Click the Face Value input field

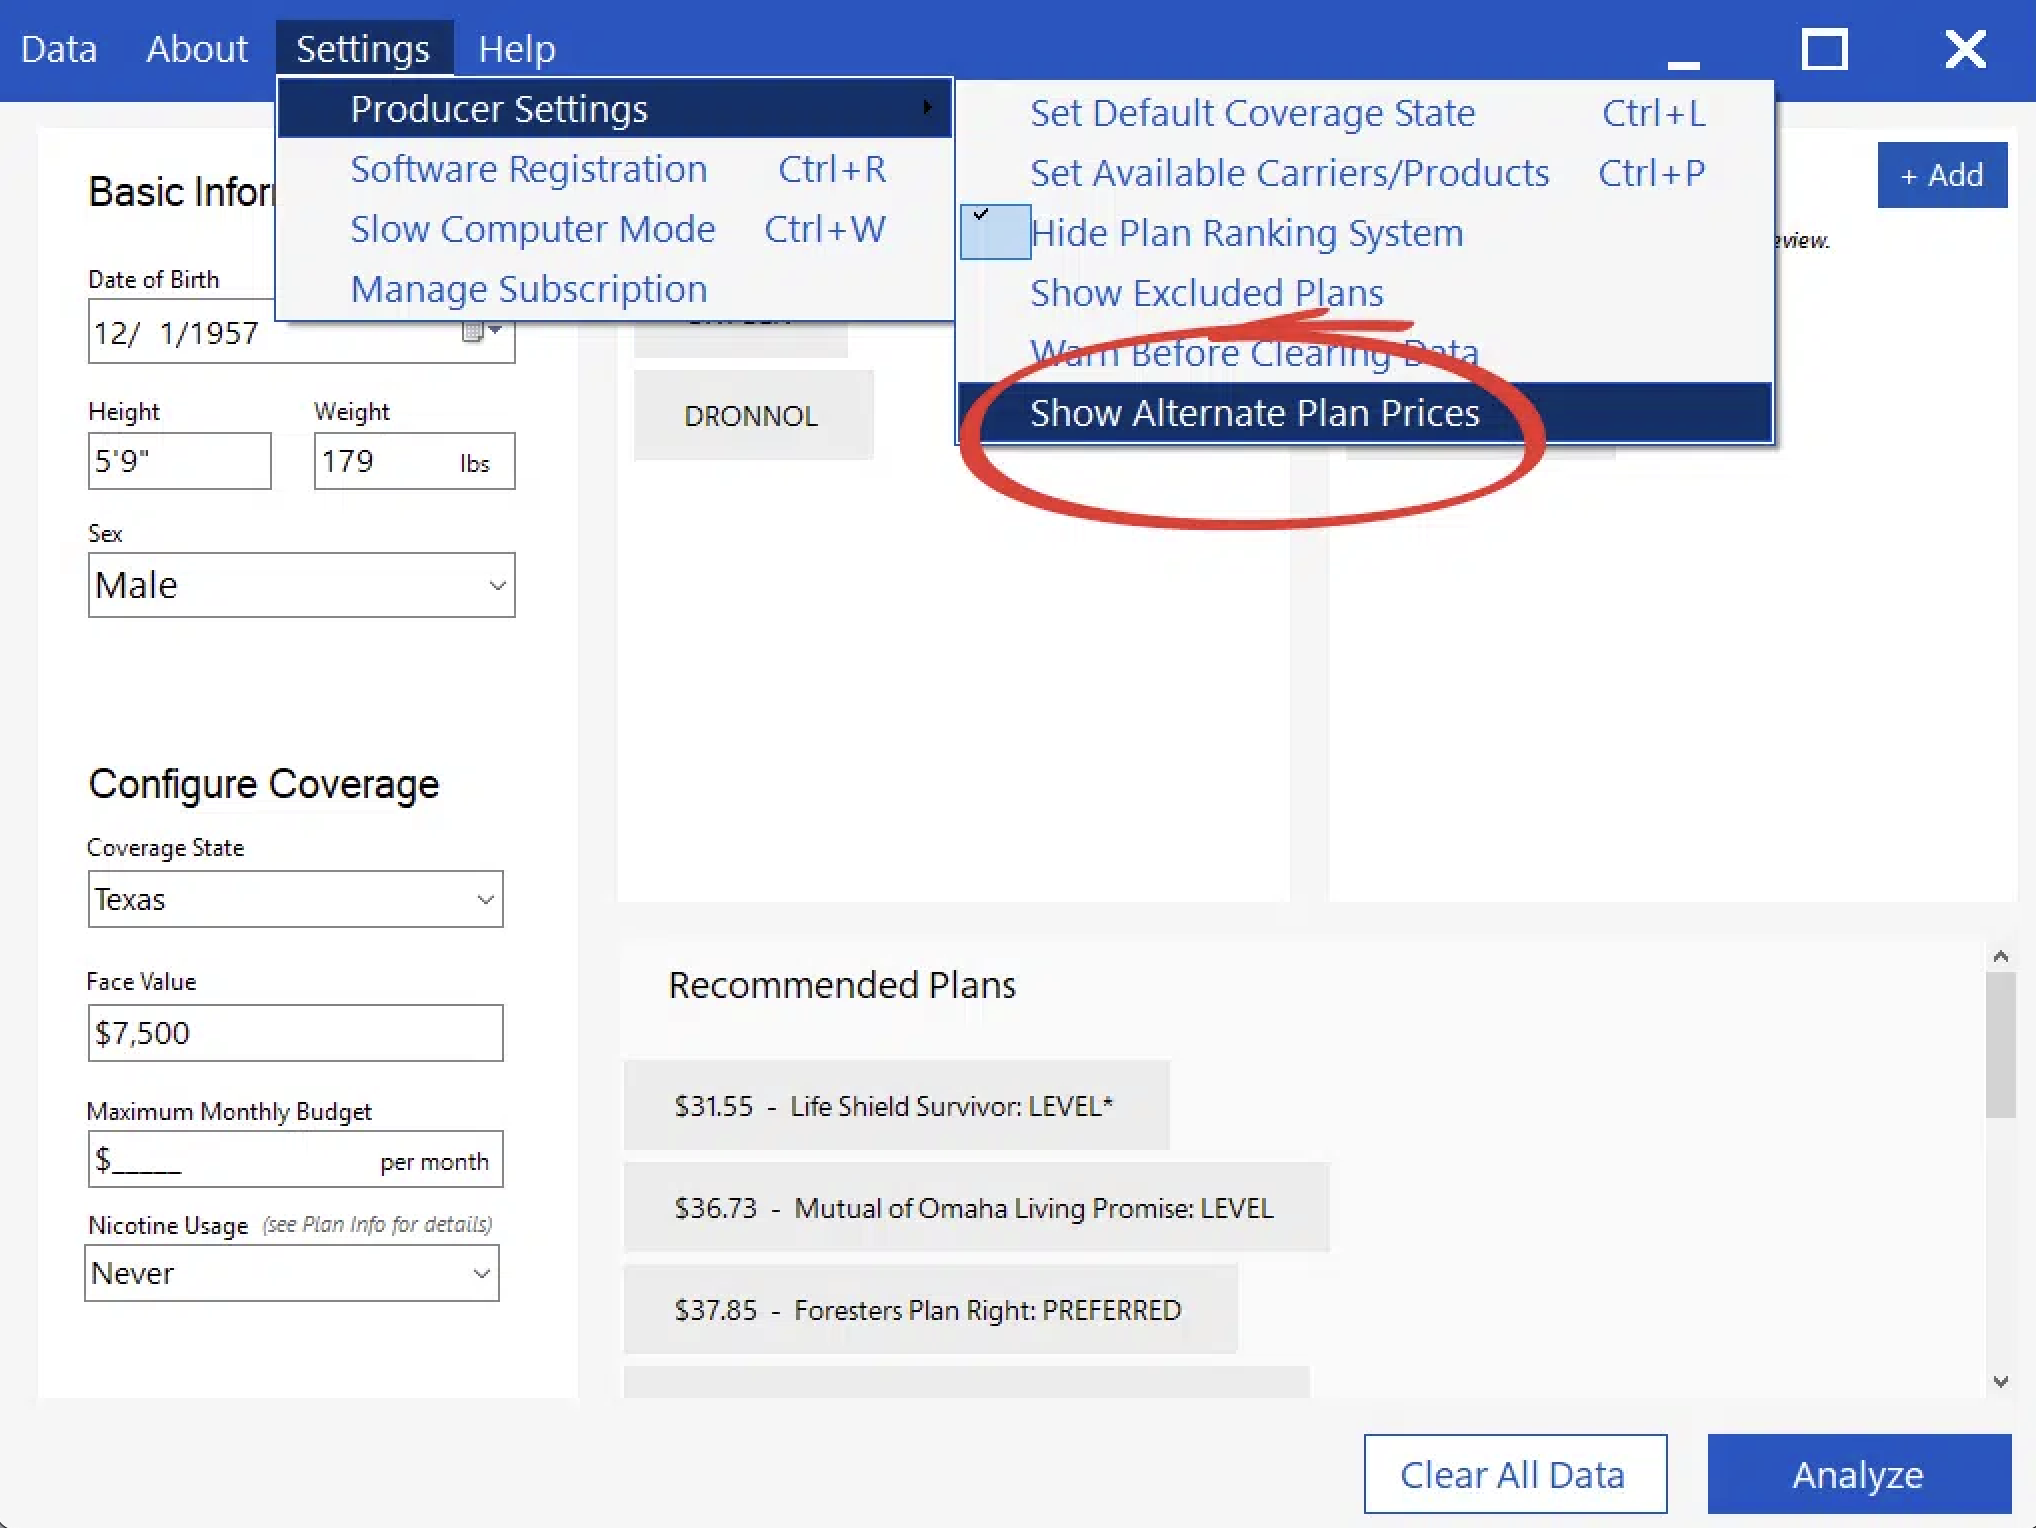click(295, 1033)
